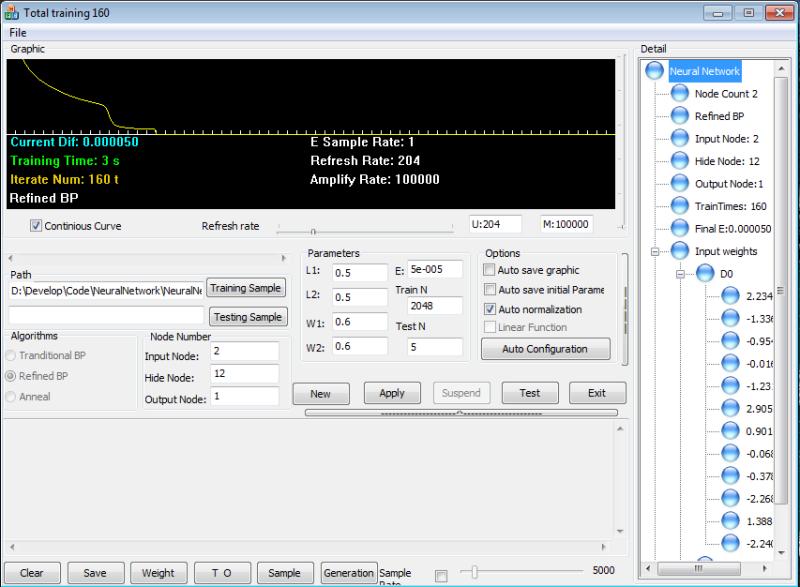Click the sphere icon beside weight 2.905
The width and height of the screenshot is (800, 587).
coord(730,408)
